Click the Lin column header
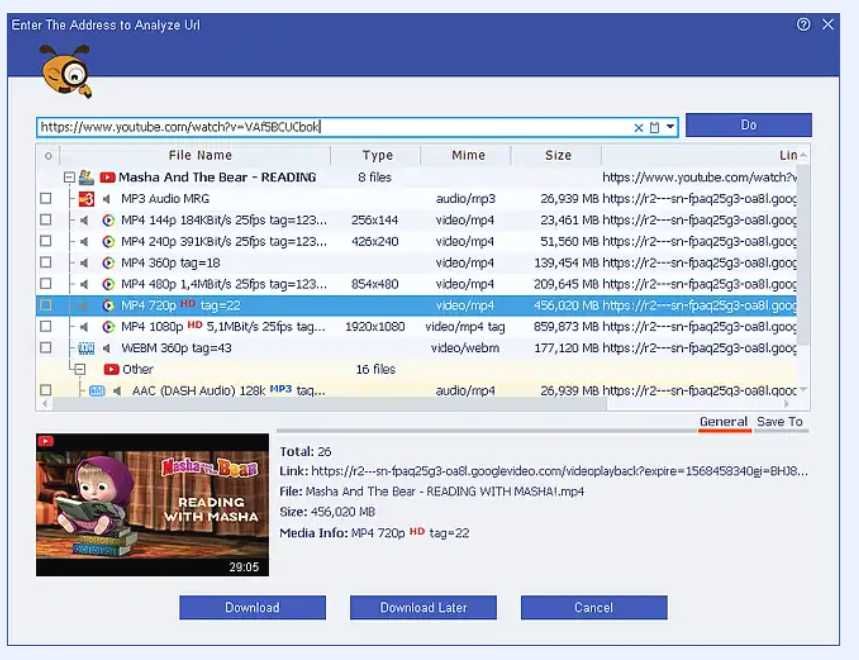The height and width of the screenshot is (660, 859). tap(788, 156)
